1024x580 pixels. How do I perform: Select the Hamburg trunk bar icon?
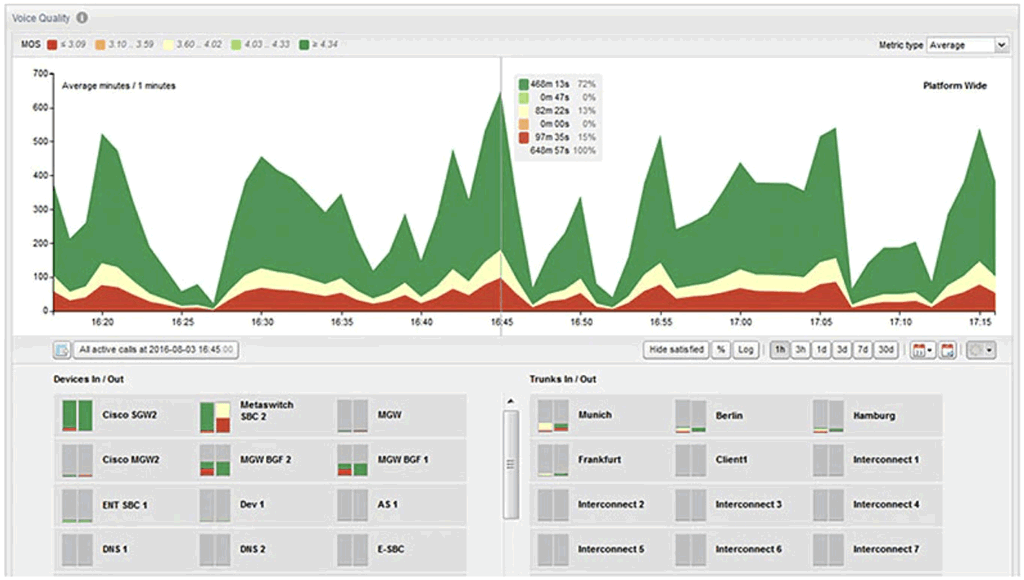829,416
